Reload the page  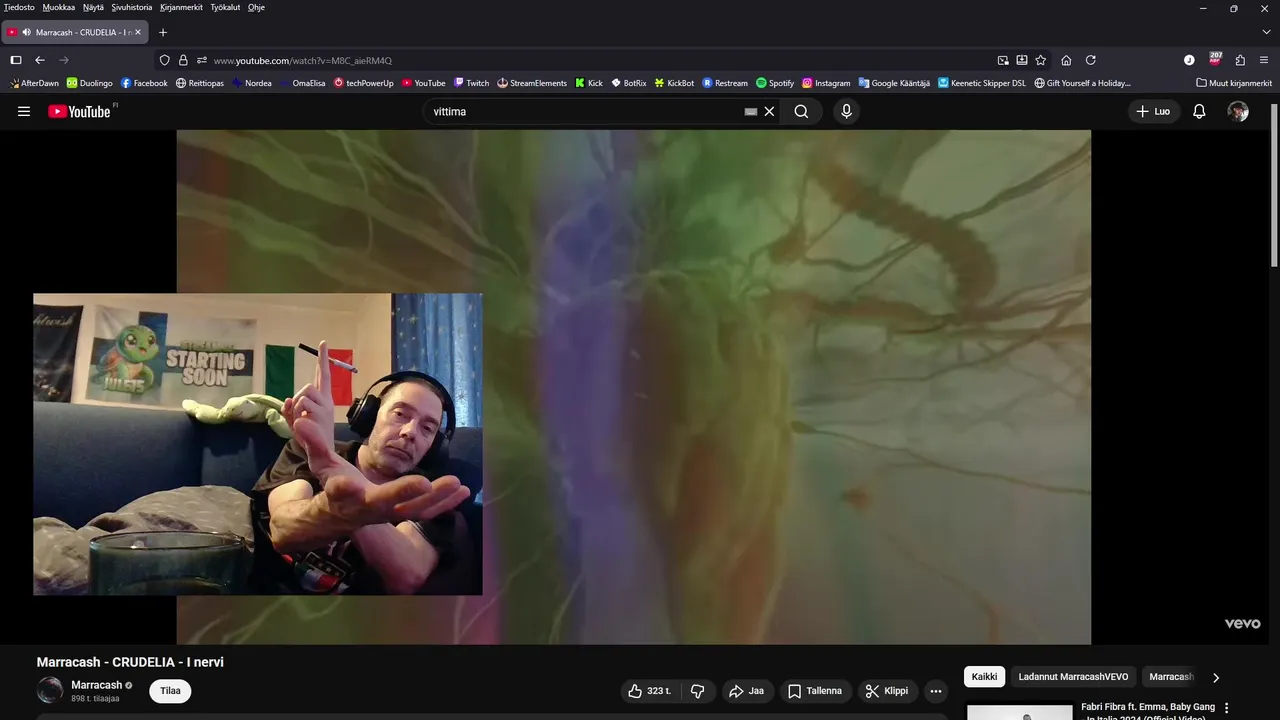pyautogui.click(x=1090, y=60)
